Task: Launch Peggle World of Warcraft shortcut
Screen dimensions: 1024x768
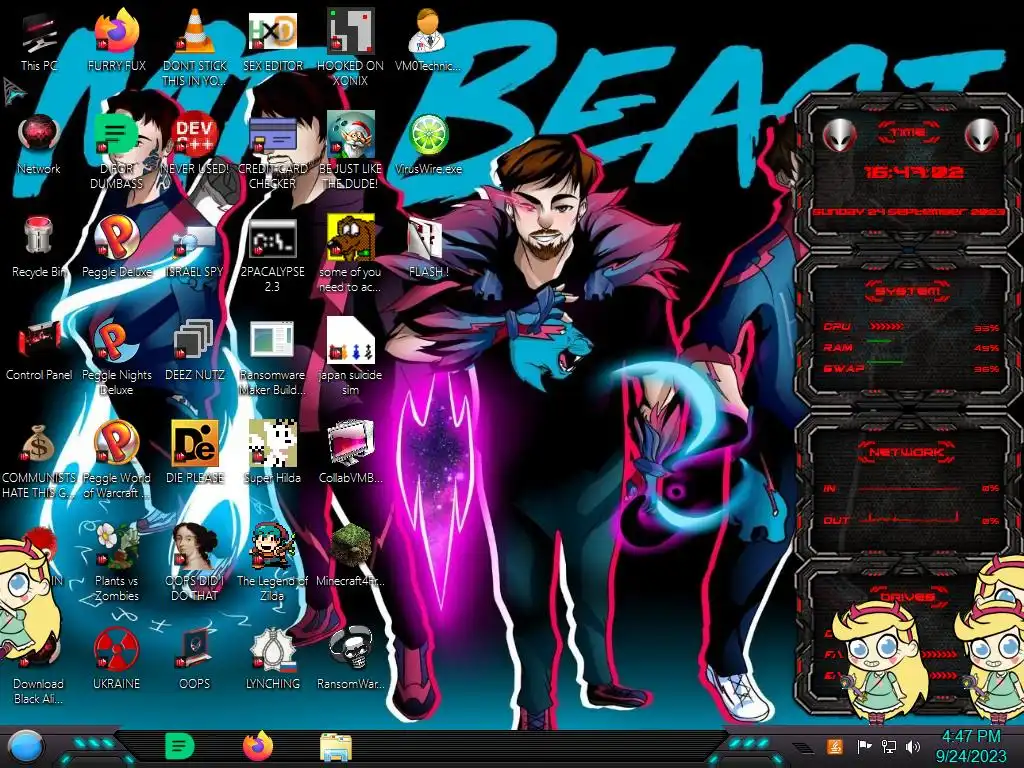Action: coord(116,443)
